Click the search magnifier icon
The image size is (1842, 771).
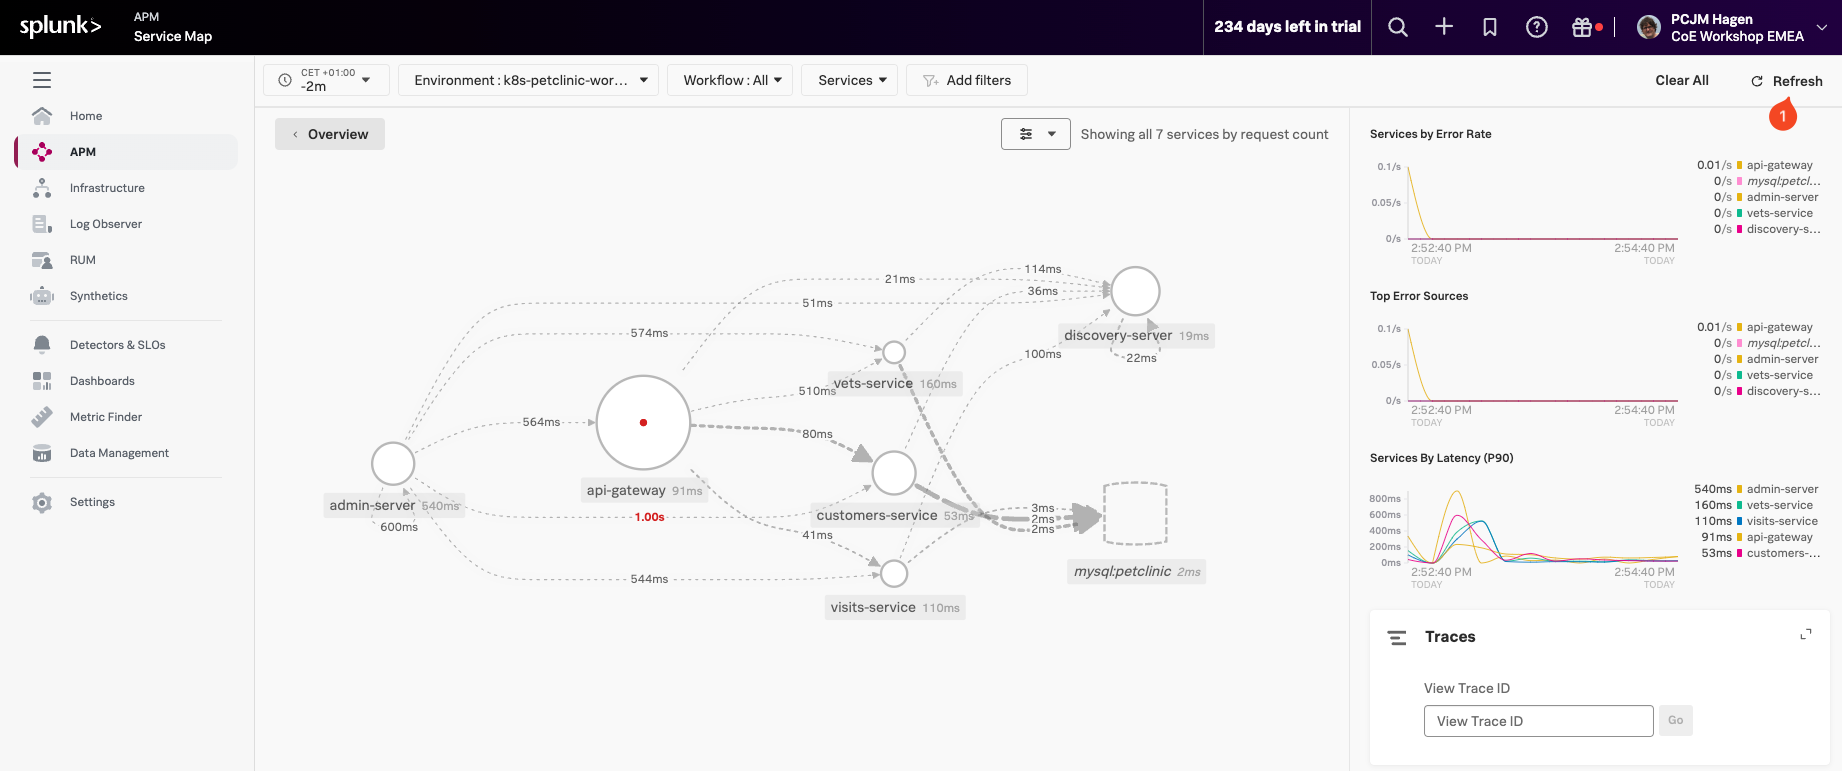pyautogui.click(x=1398, y=27)
